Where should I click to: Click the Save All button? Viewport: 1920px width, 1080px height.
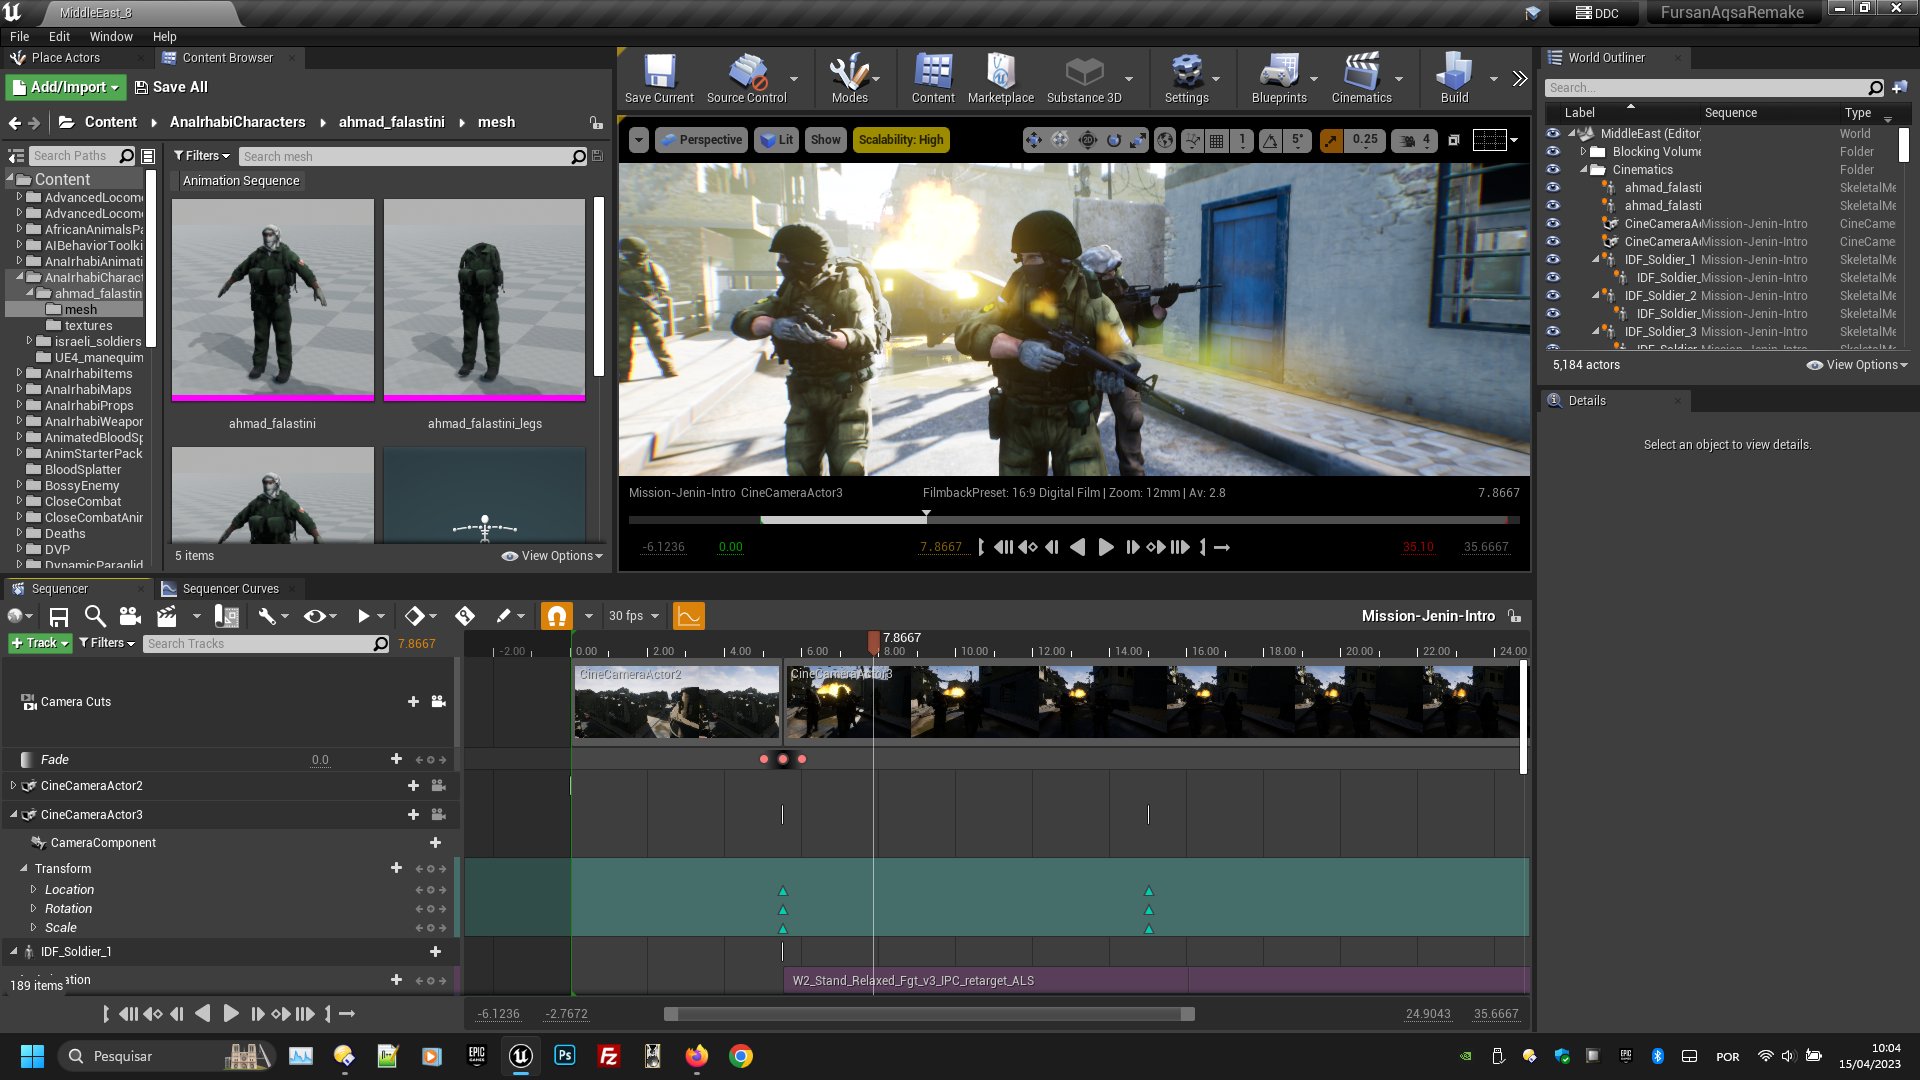click(x=171, y=87)
